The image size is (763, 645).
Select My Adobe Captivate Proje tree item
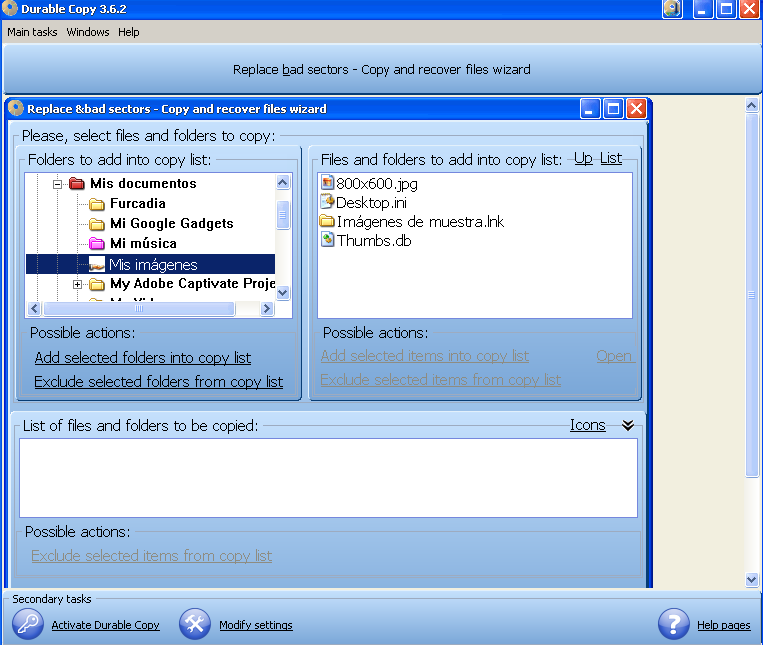(193, 284)
